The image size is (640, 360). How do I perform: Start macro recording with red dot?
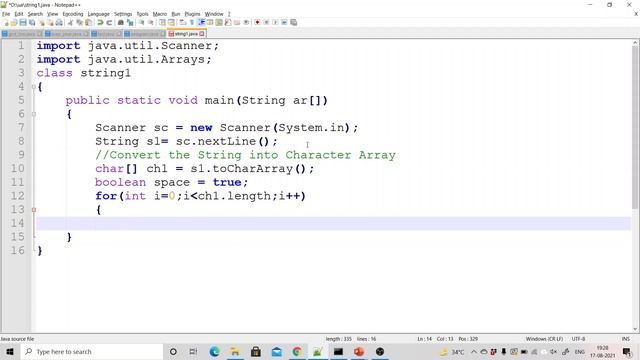(257, 22)
